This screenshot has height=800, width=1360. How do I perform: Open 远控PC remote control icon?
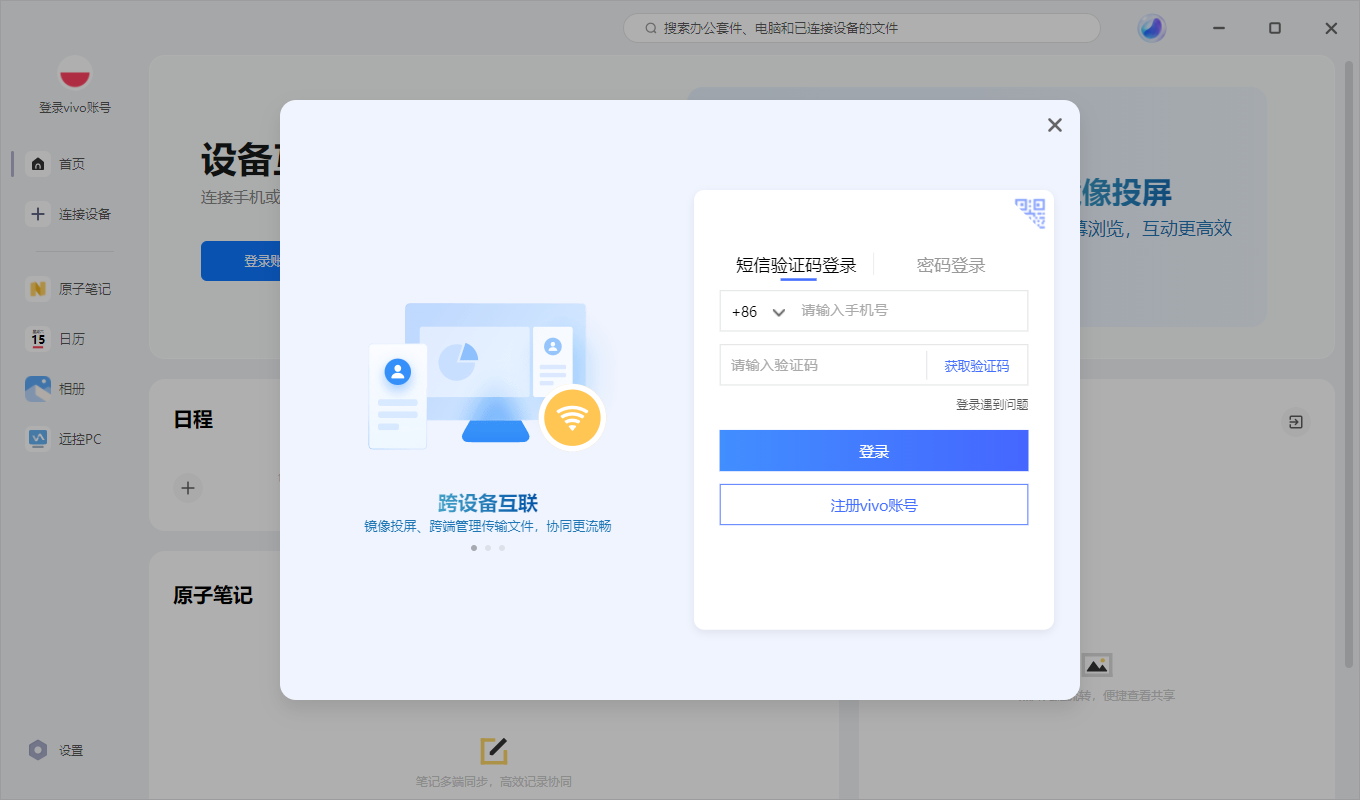point(38,438)
